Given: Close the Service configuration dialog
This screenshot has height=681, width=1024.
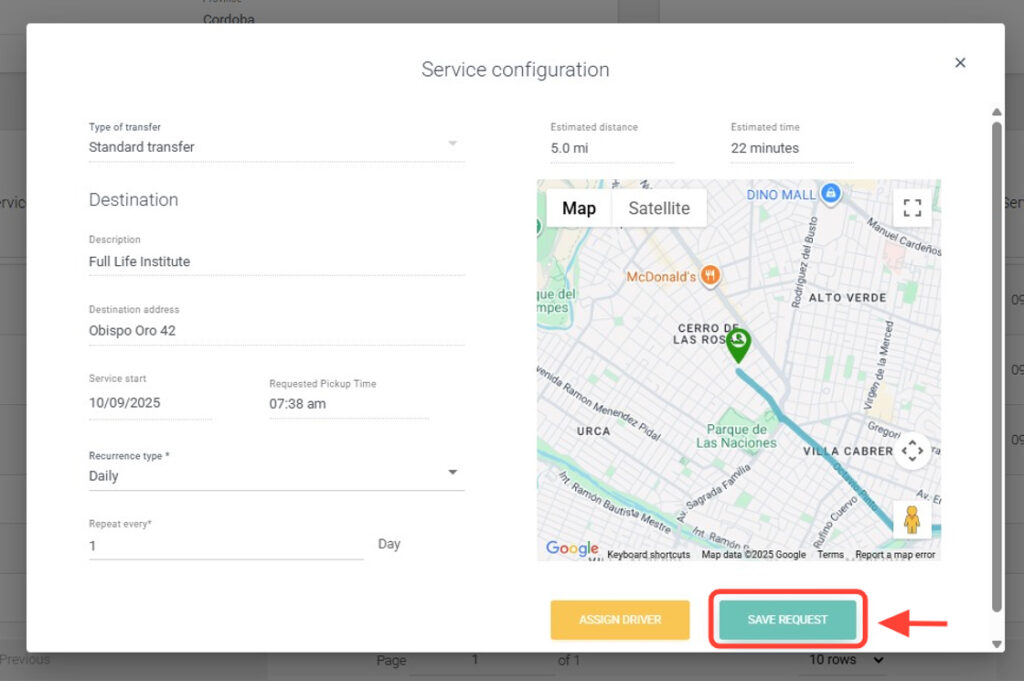Looking at the screenshot, I should [x=960, y=63].
